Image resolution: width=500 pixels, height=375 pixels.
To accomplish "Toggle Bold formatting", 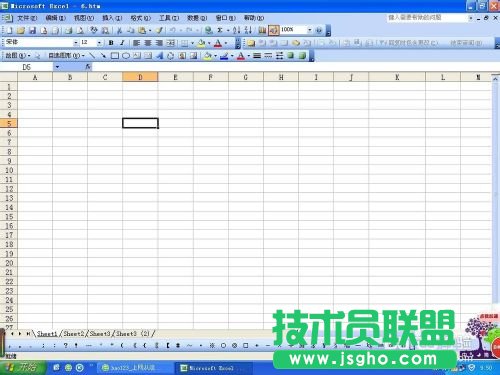I will point(111,43).
